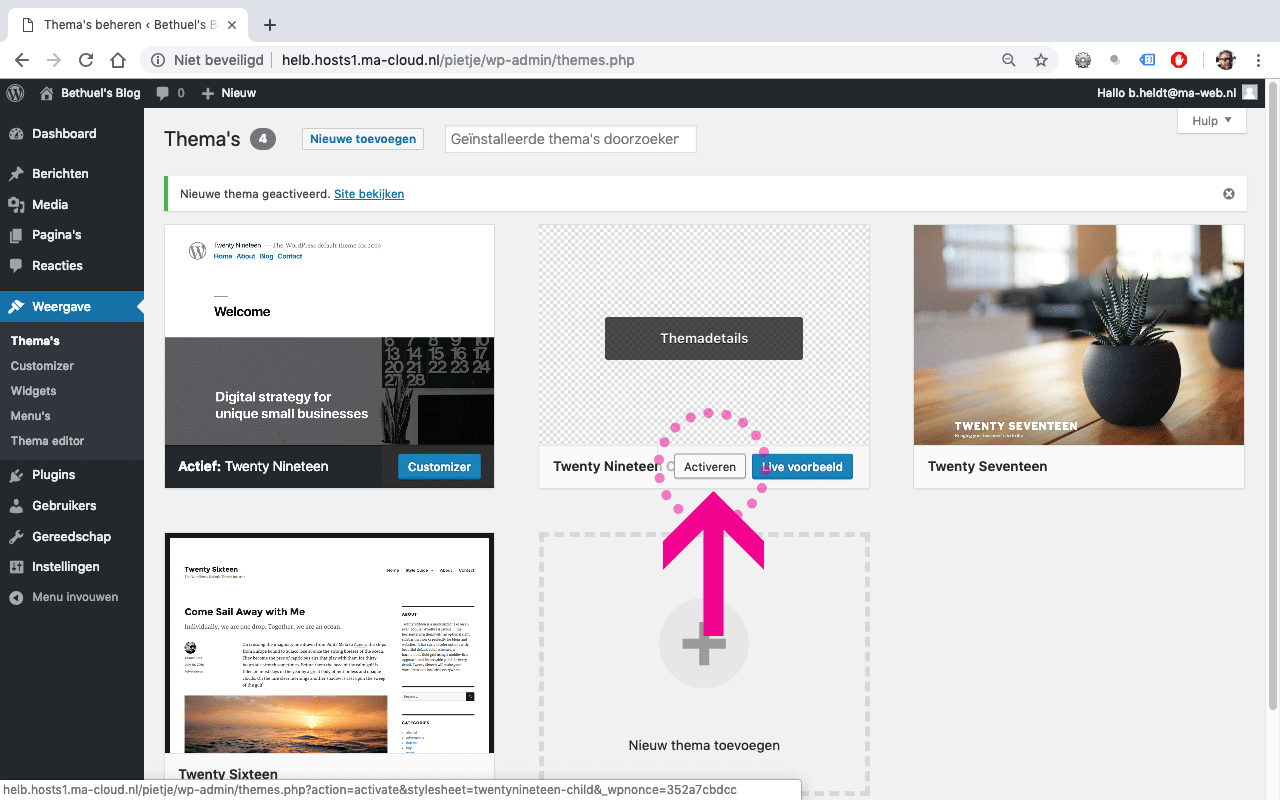Image resolution: width=1280 pixels, height=800 pixels.
Task: Open Themadetails for Twenty Nineteen Child
Action: click(x=704, y=338)
